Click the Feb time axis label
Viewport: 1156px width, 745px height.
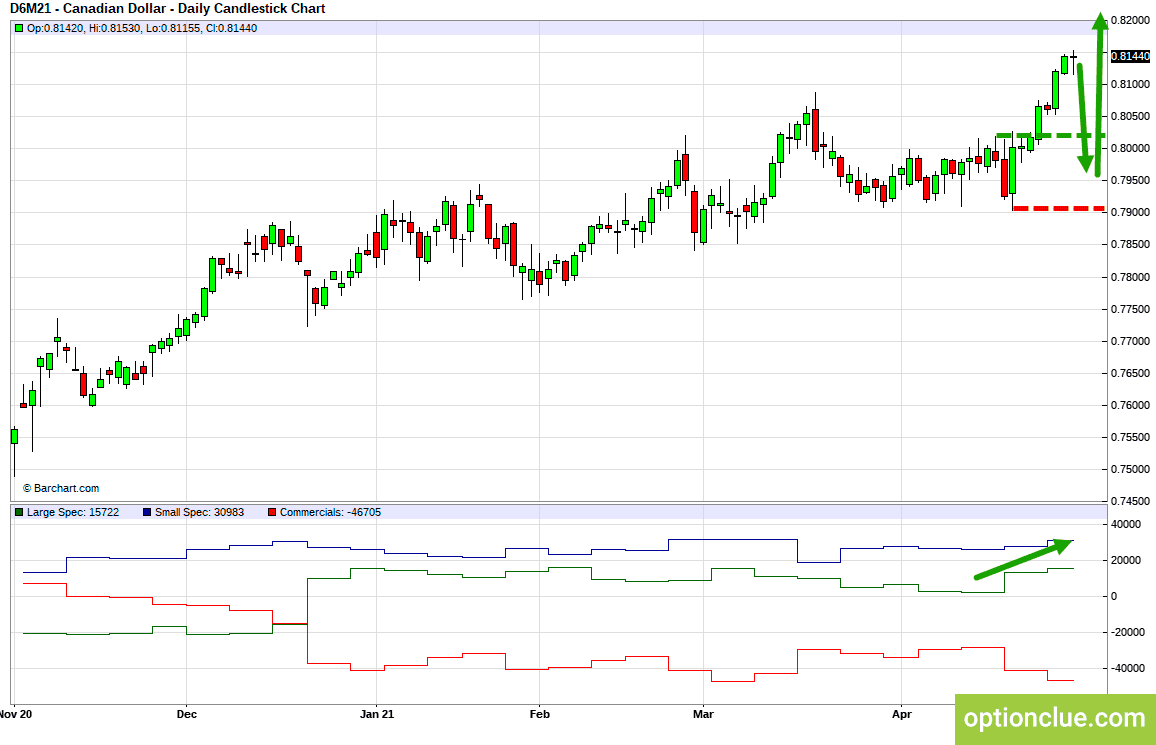pyautogui.click(x=540, y=714)
